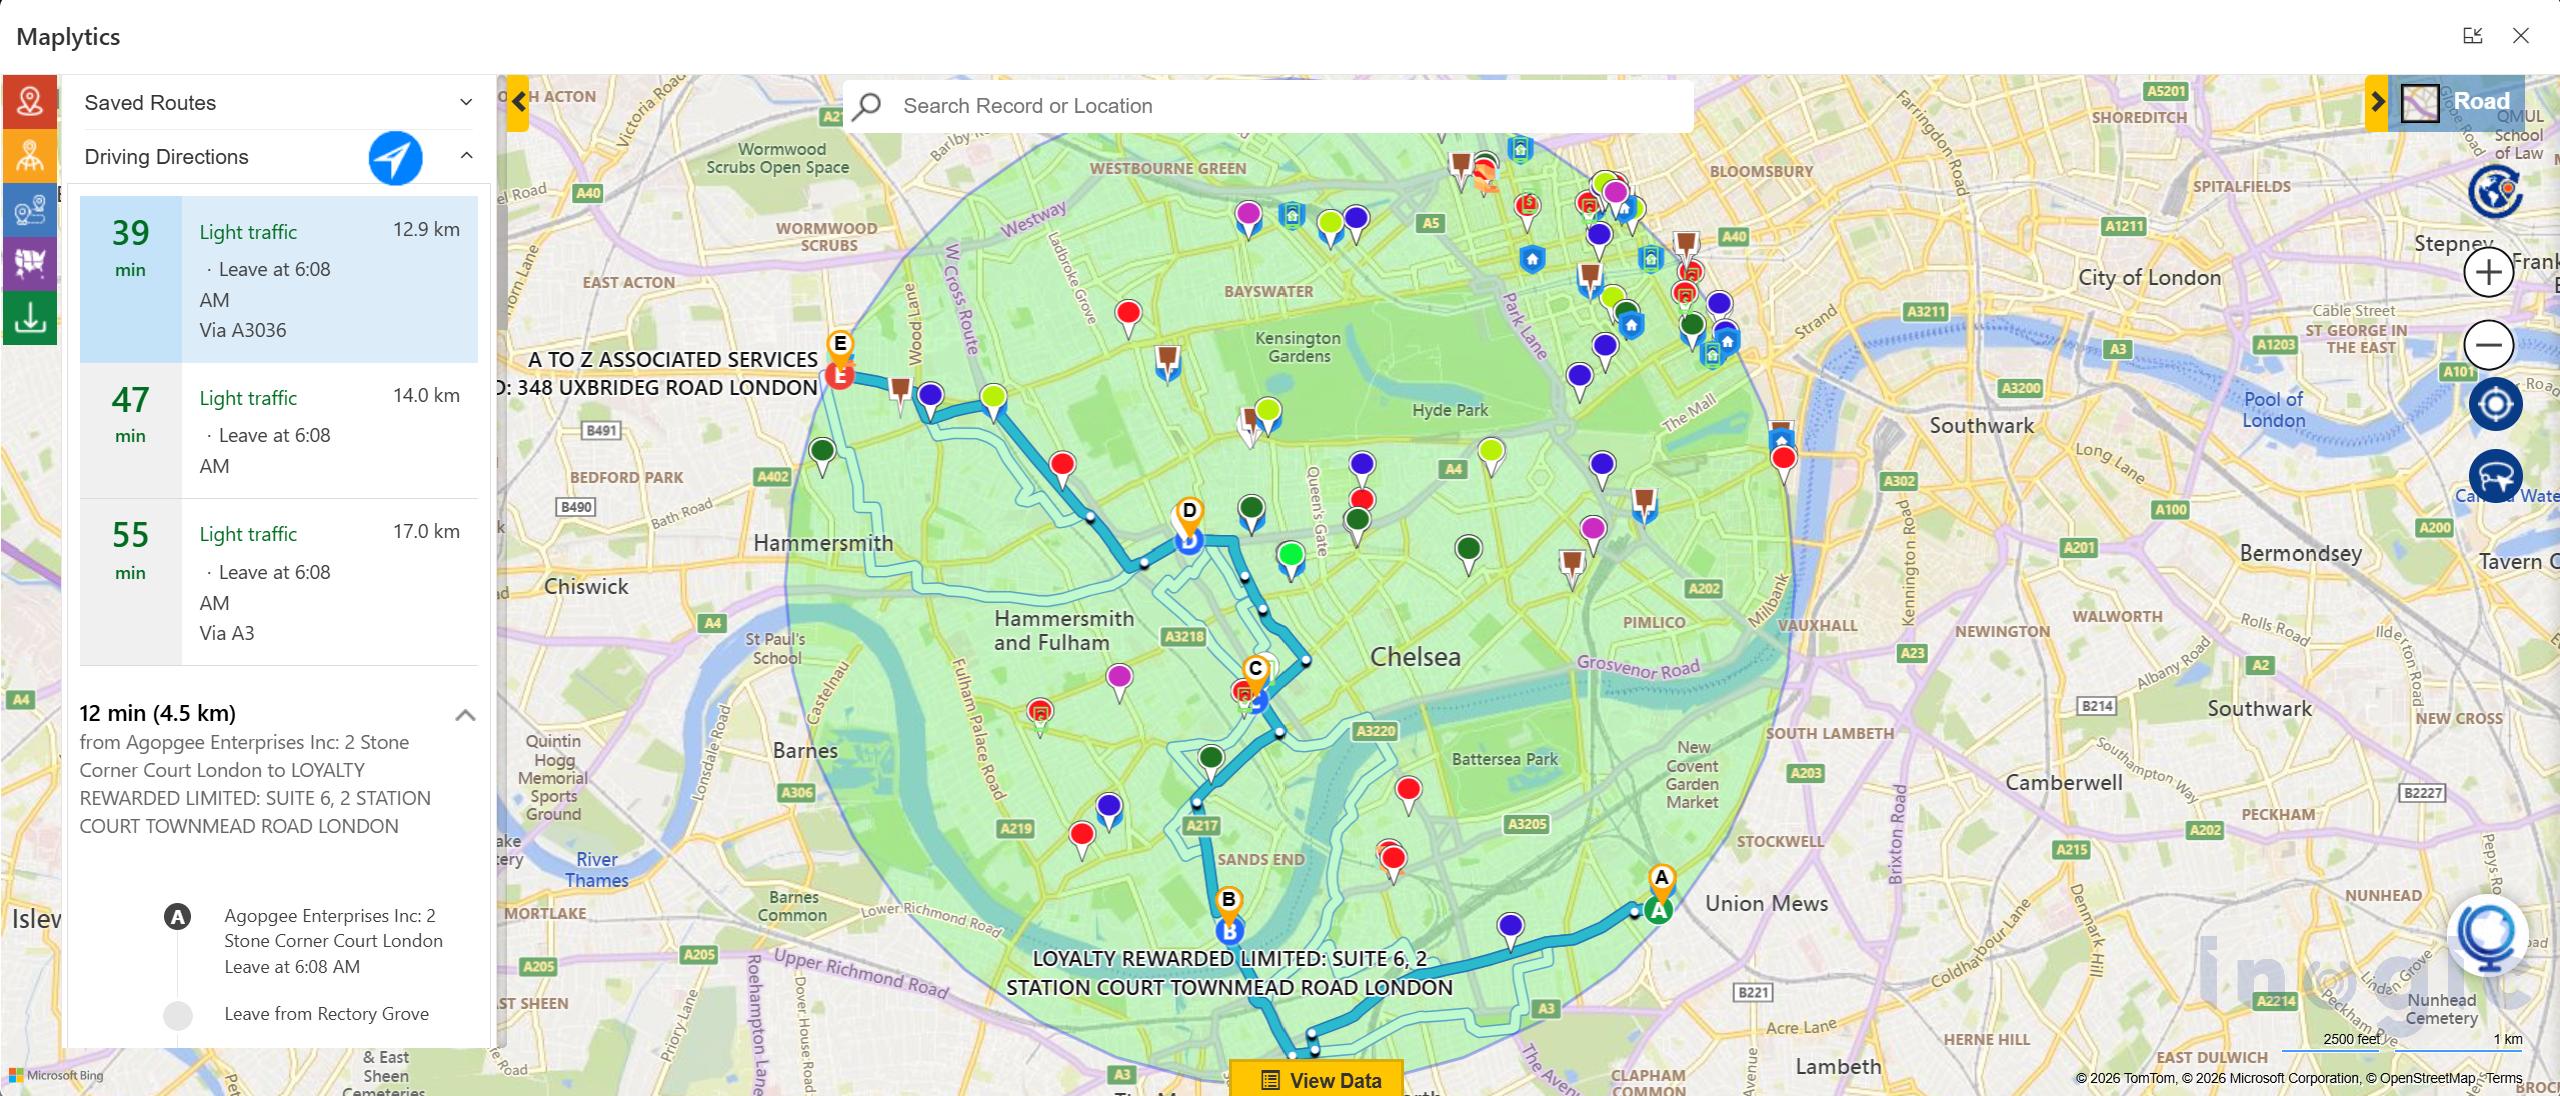Screen dimensions: 2560x1096
Task: Click the navigation arrow beside Driving Directions
Action: point(396,157)
